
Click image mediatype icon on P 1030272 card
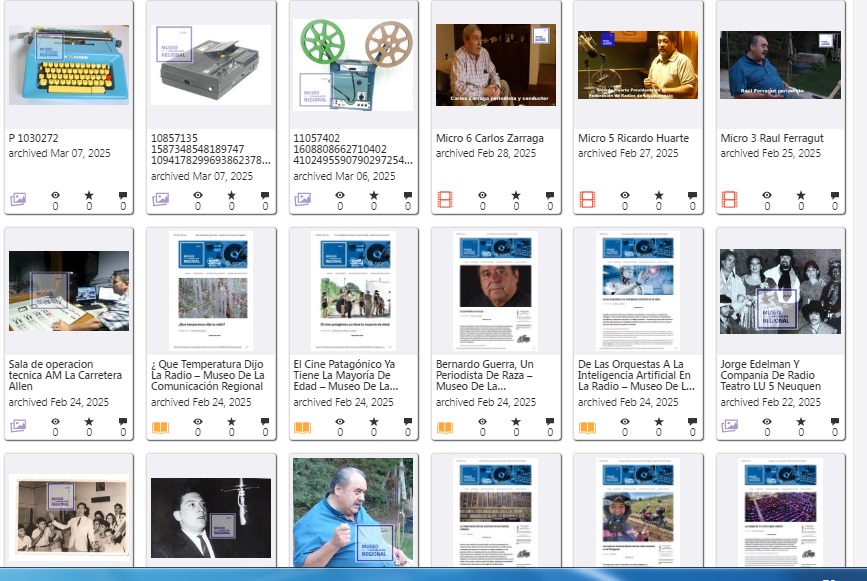(x=18, y=199)
